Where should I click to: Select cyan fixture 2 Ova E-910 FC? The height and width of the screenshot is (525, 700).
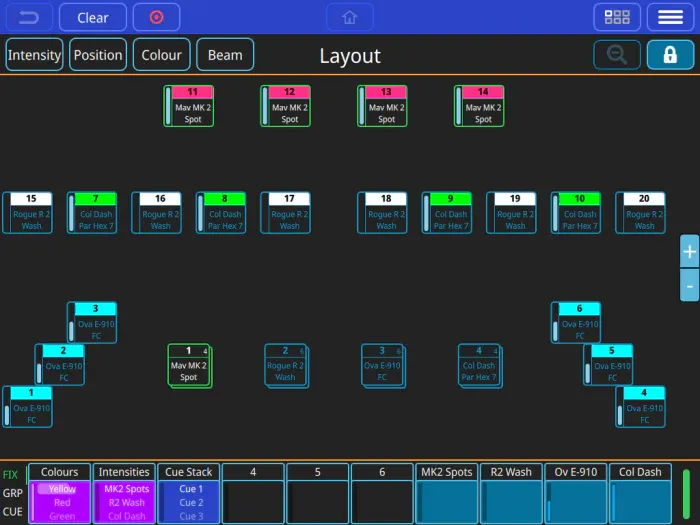[60, 365]
